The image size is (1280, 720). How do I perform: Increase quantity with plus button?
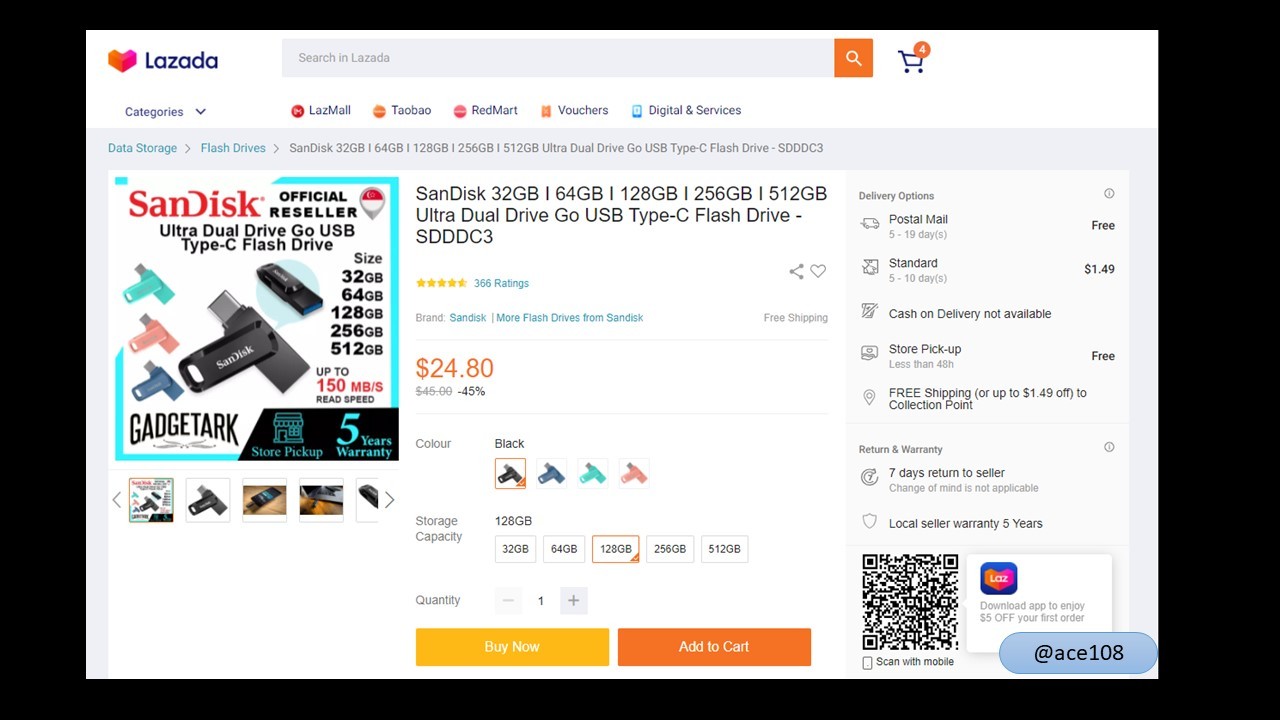pyautogui.click(x=573, y=600)
